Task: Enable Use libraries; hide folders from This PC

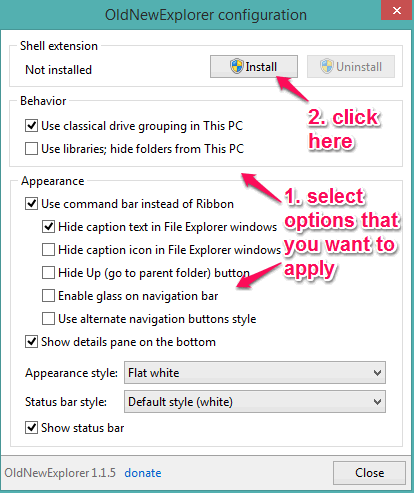Action: coord(31,149)
